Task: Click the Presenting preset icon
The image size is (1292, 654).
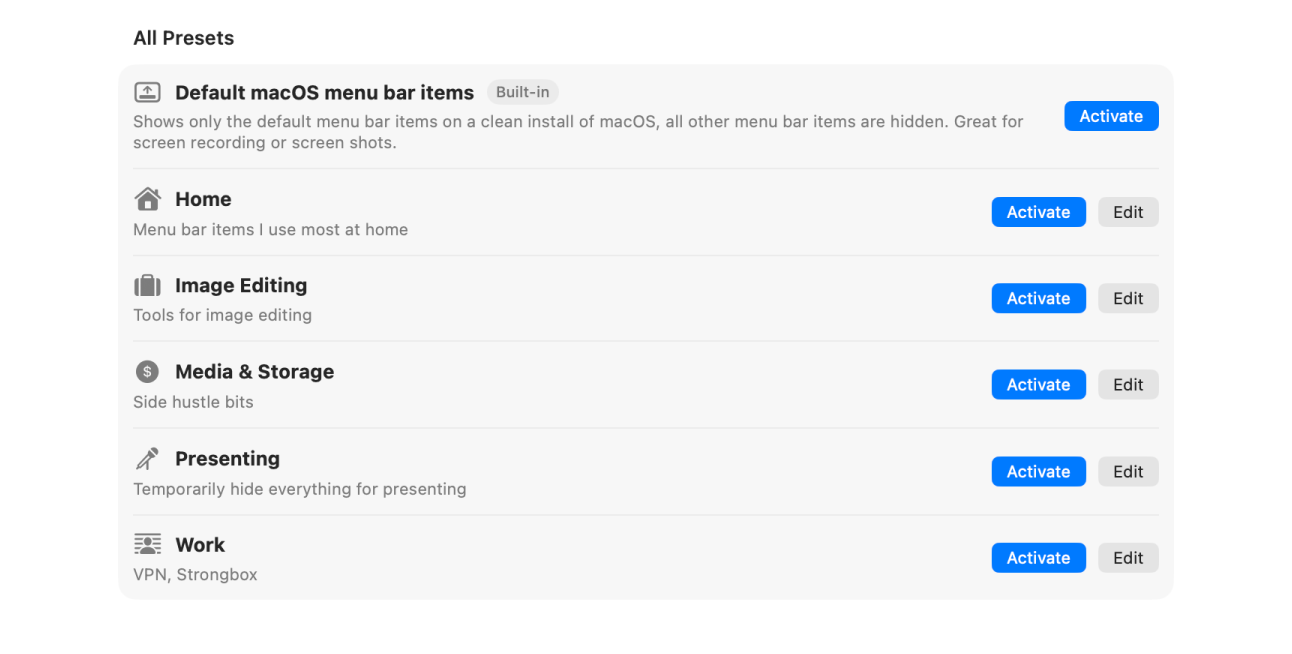Action: 147,459
